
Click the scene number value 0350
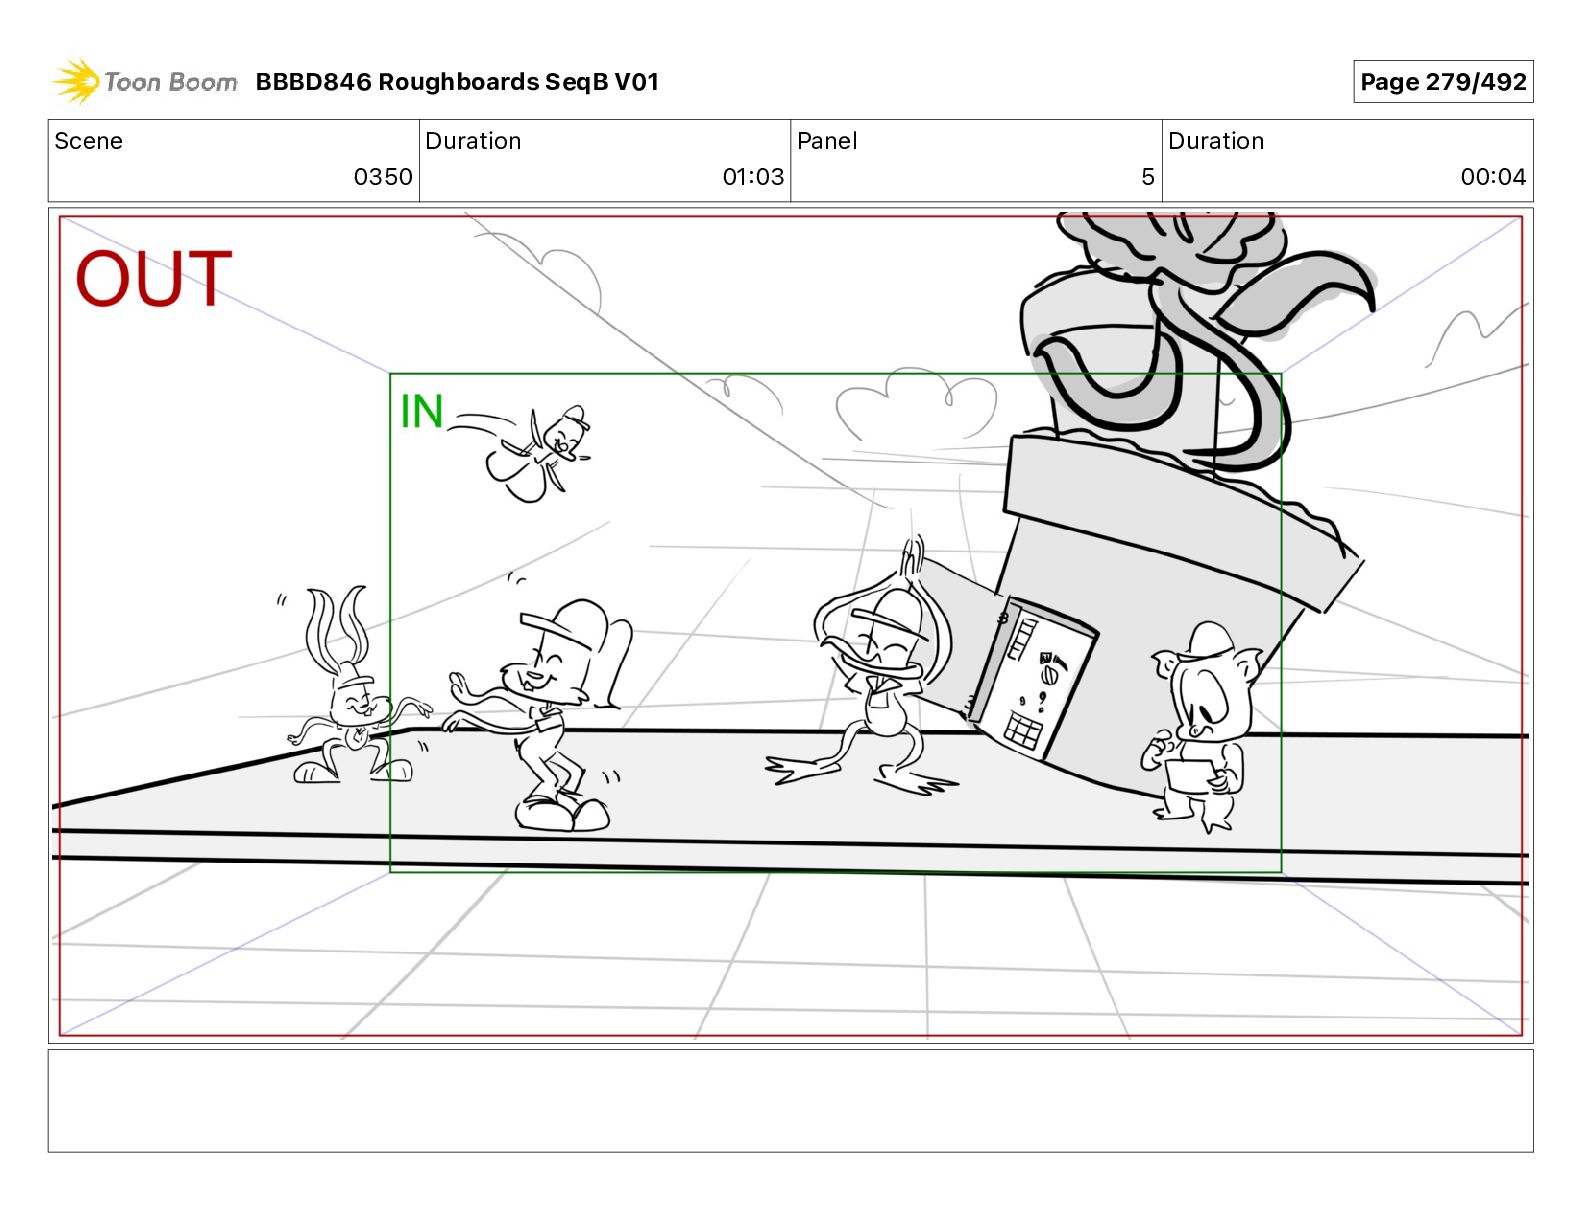[383, 177]
